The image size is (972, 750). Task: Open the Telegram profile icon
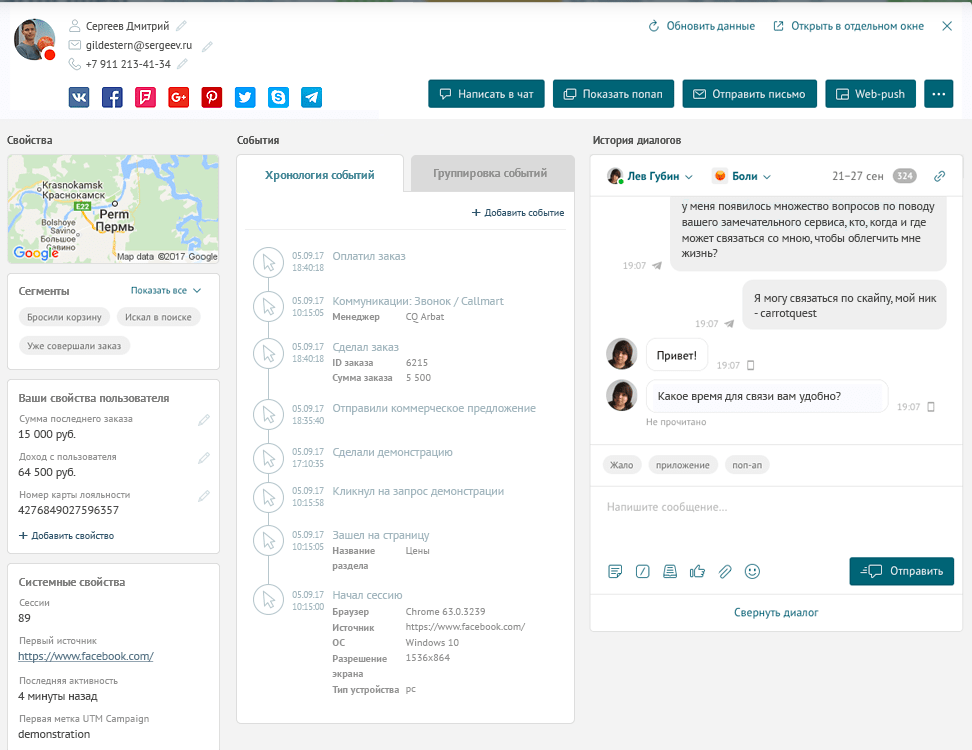click(x=311, y=97)
